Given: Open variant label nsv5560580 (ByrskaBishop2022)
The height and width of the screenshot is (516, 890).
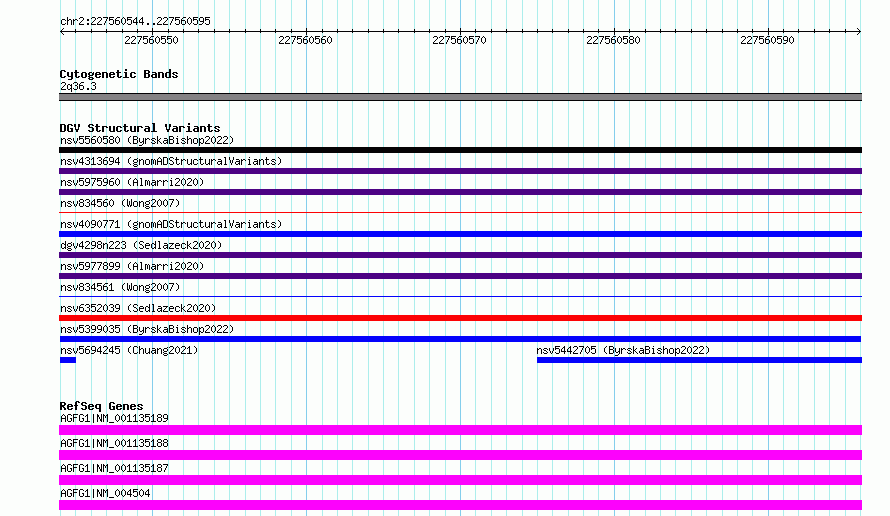Looking at the screenshot, I should 147,140.
